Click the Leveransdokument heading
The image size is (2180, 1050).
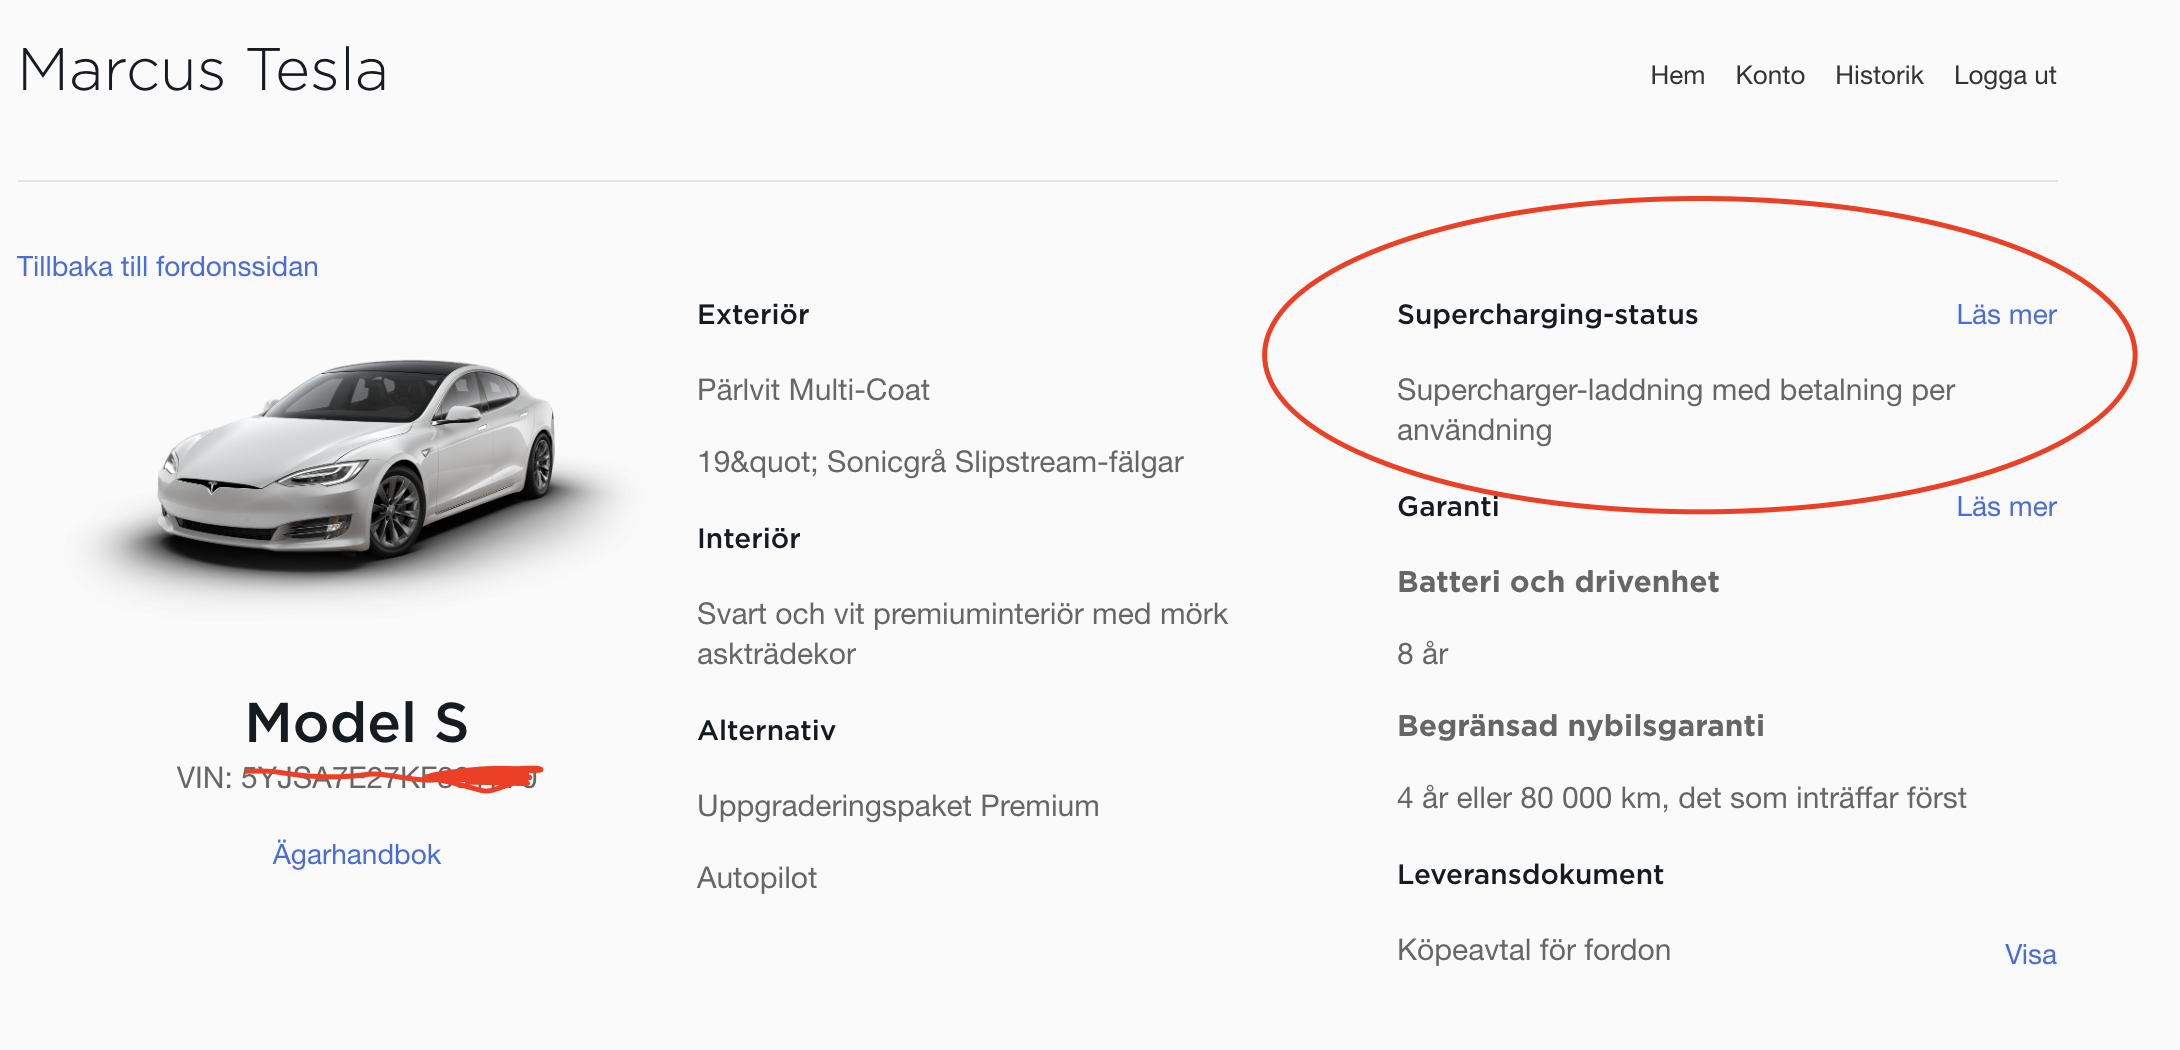point(1530,875)
